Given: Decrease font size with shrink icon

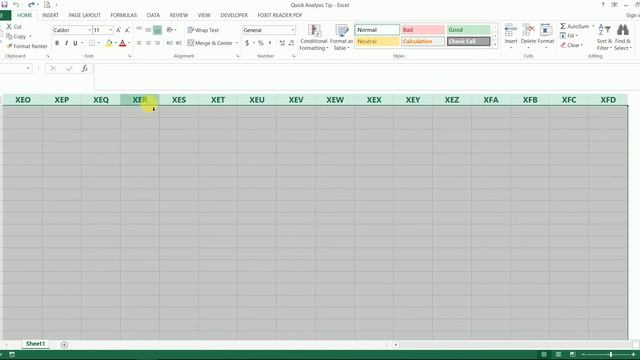Looking at the screenshot, I should point(127,30).
